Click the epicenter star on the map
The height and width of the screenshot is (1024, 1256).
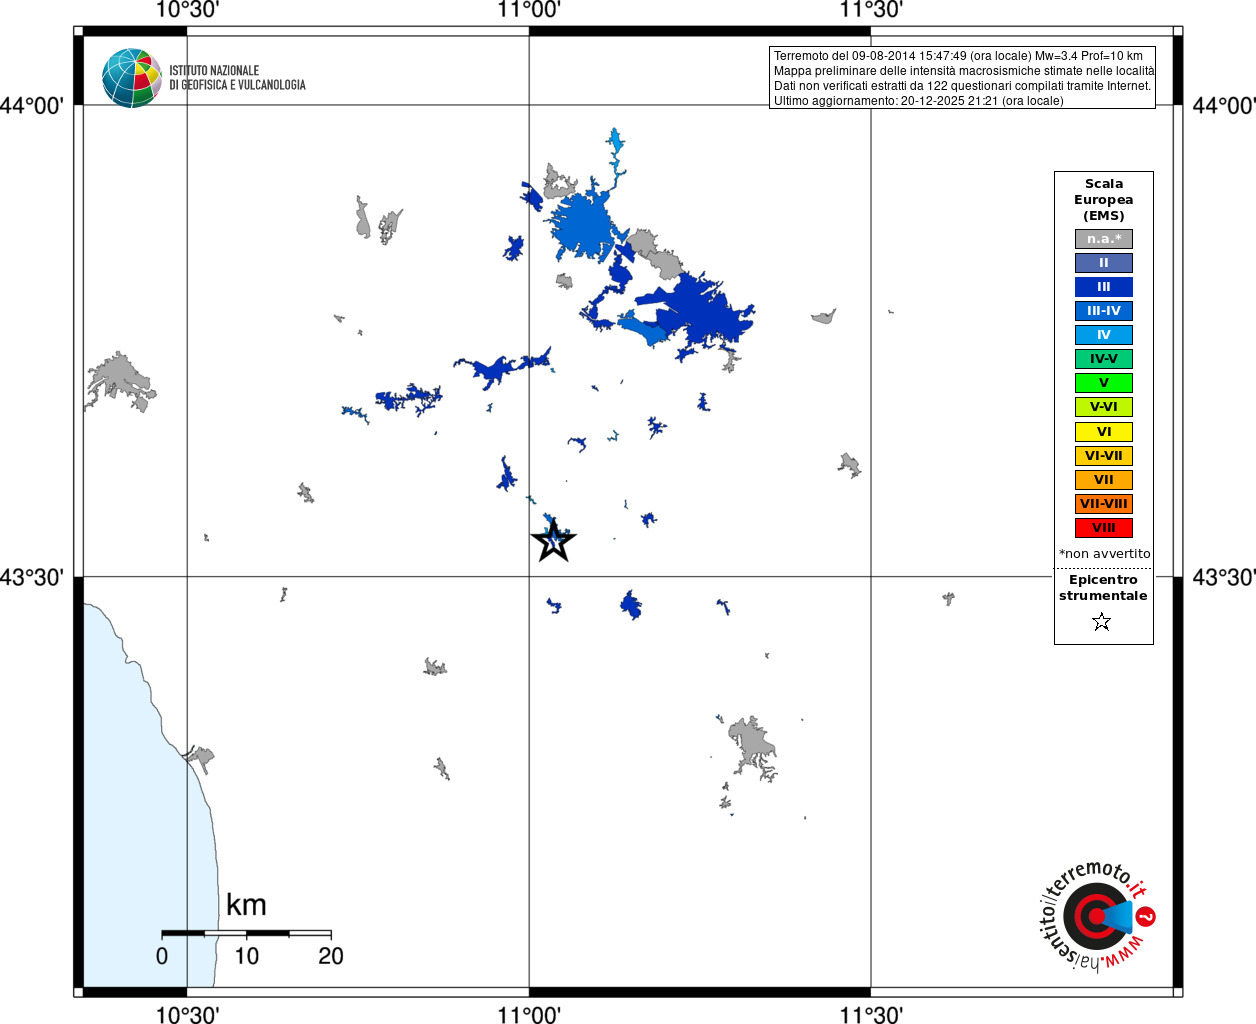[x=553, y=541]
